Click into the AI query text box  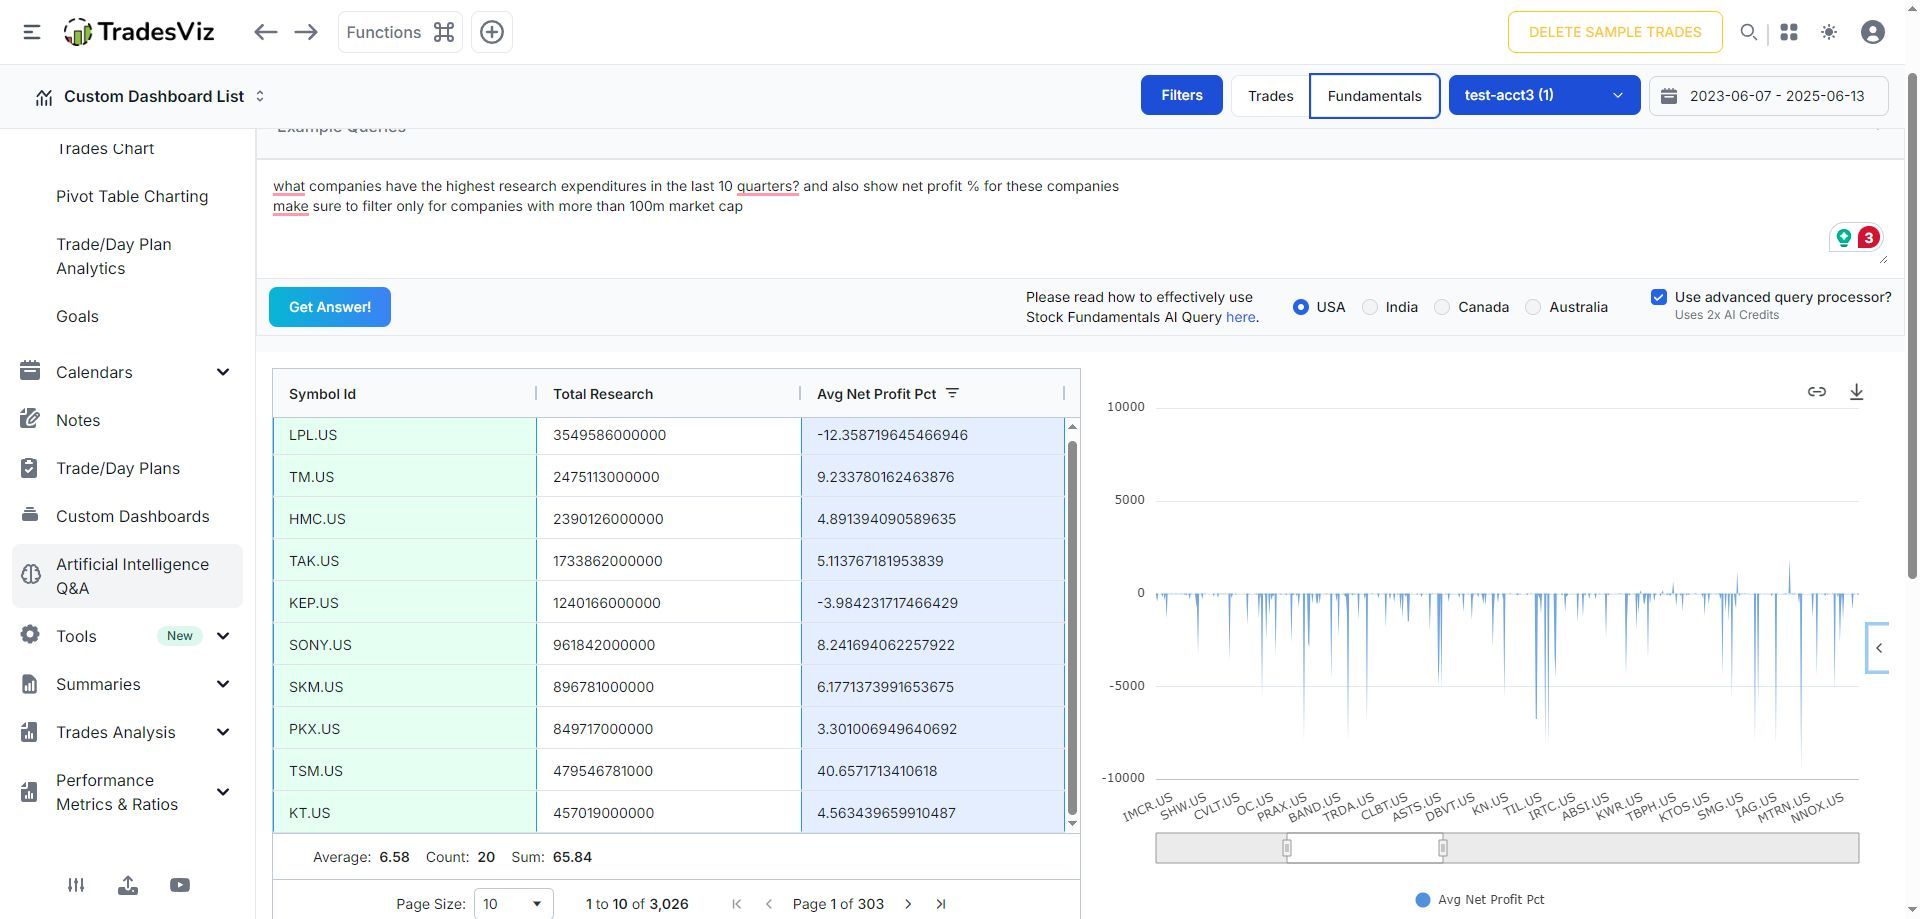click(x=1080, y=218)
